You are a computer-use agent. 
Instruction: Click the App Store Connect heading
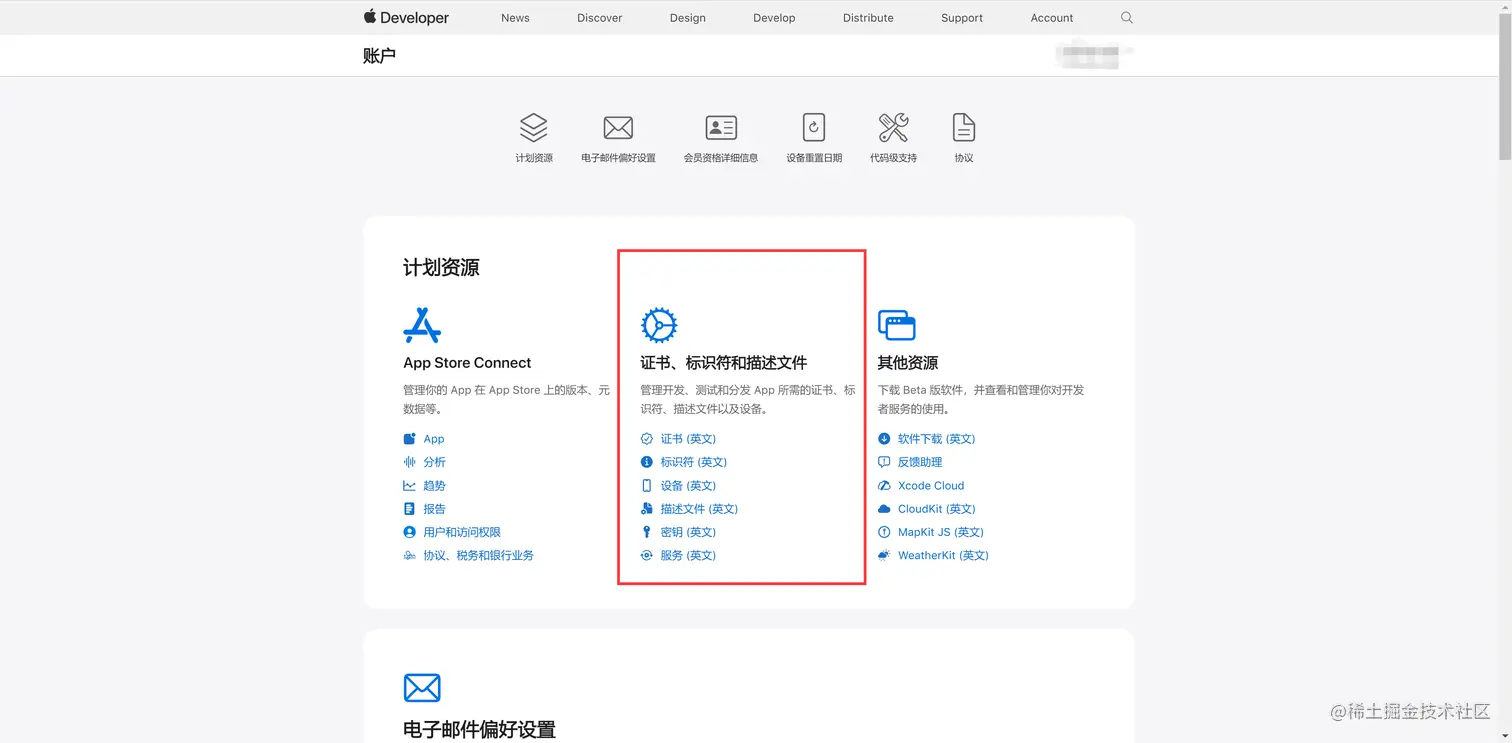pyautogui.click(x=467, y=363)
